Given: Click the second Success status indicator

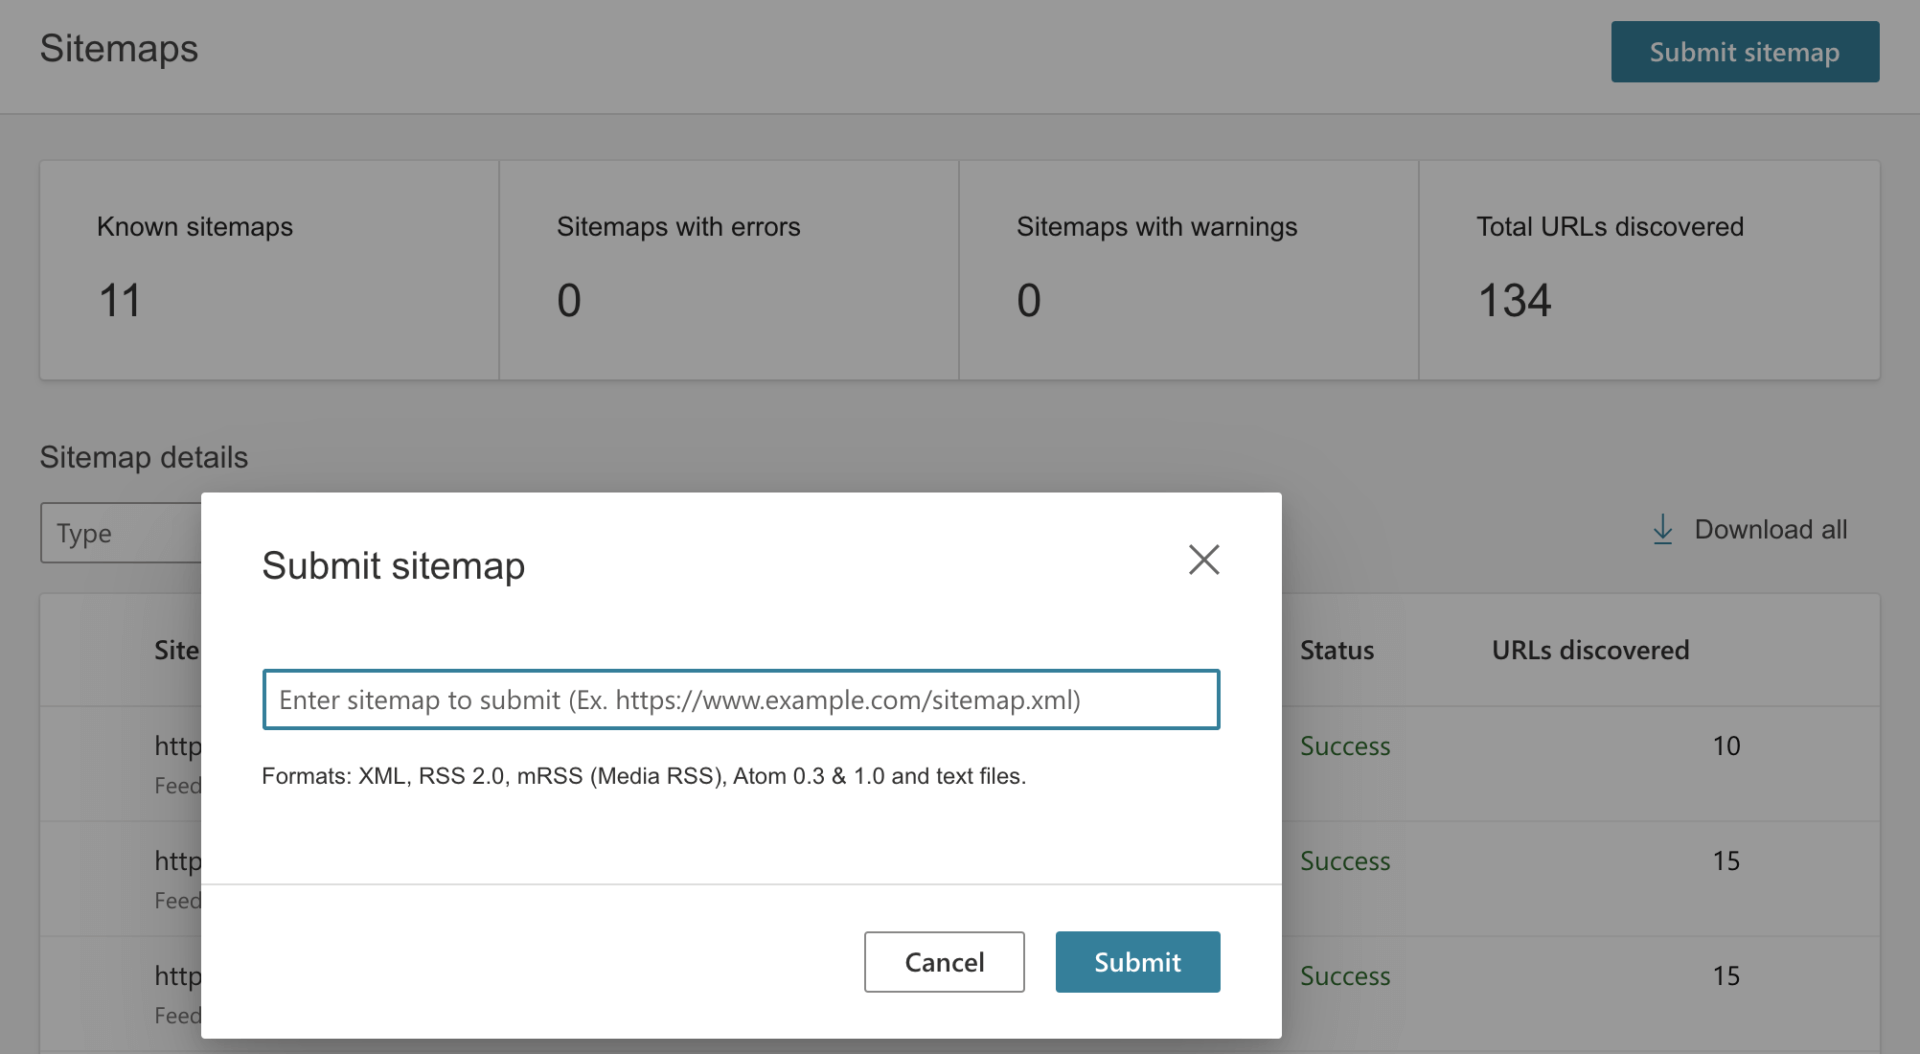Looking at the screenshot, I should [x=1344, y=860].
